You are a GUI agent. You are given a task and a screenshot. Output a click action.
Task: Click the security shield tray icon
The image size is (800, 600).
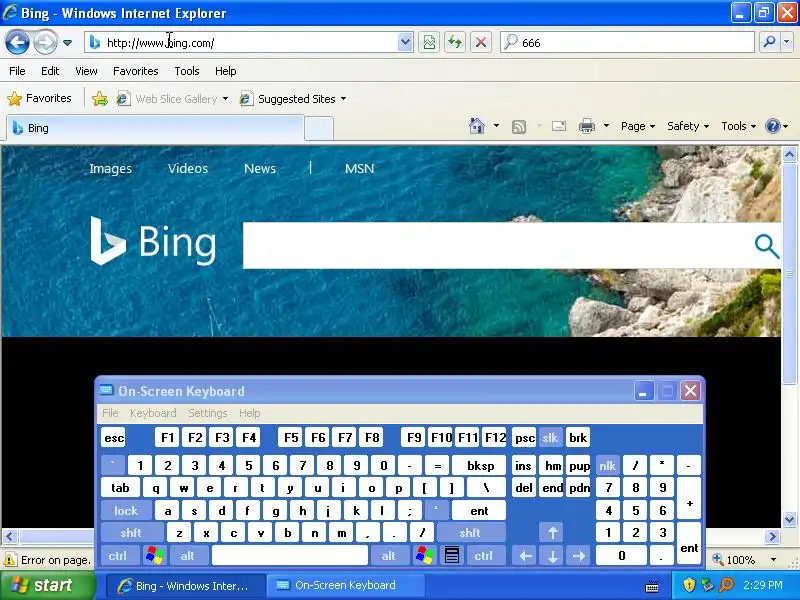[689, 585]
